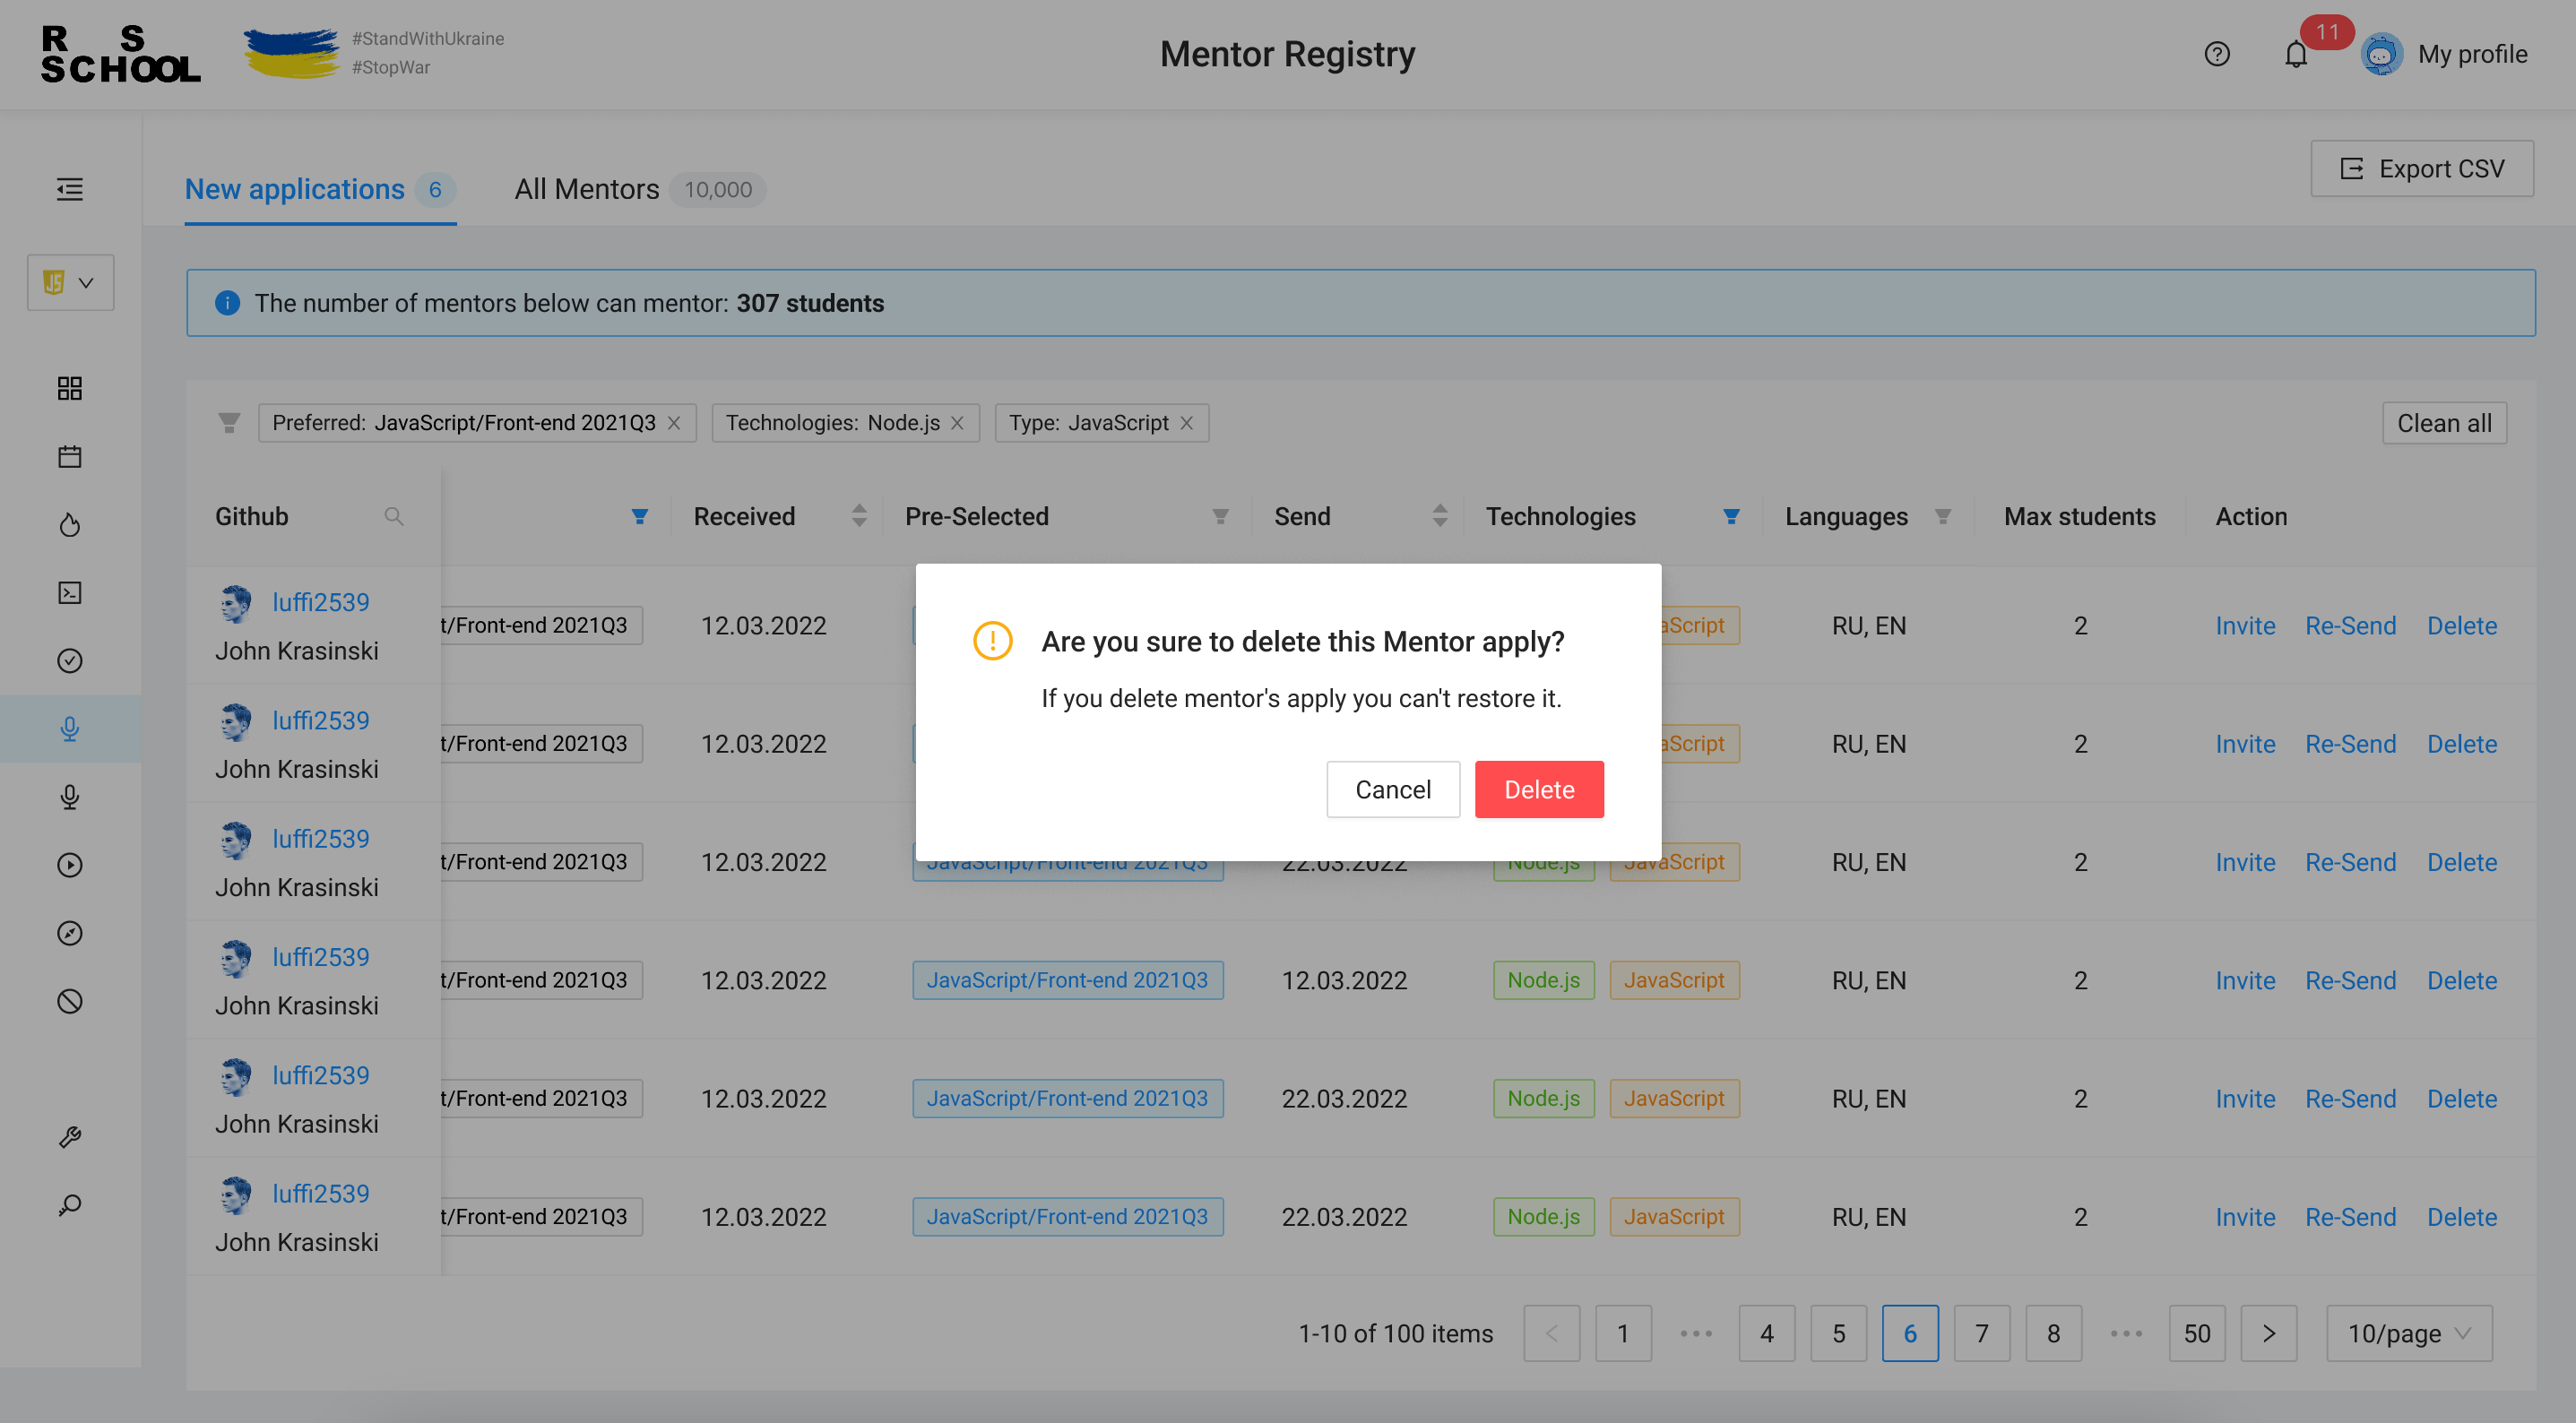
Task: Open the wrench tools icon in sidebar
Action: click(69, 1137)
